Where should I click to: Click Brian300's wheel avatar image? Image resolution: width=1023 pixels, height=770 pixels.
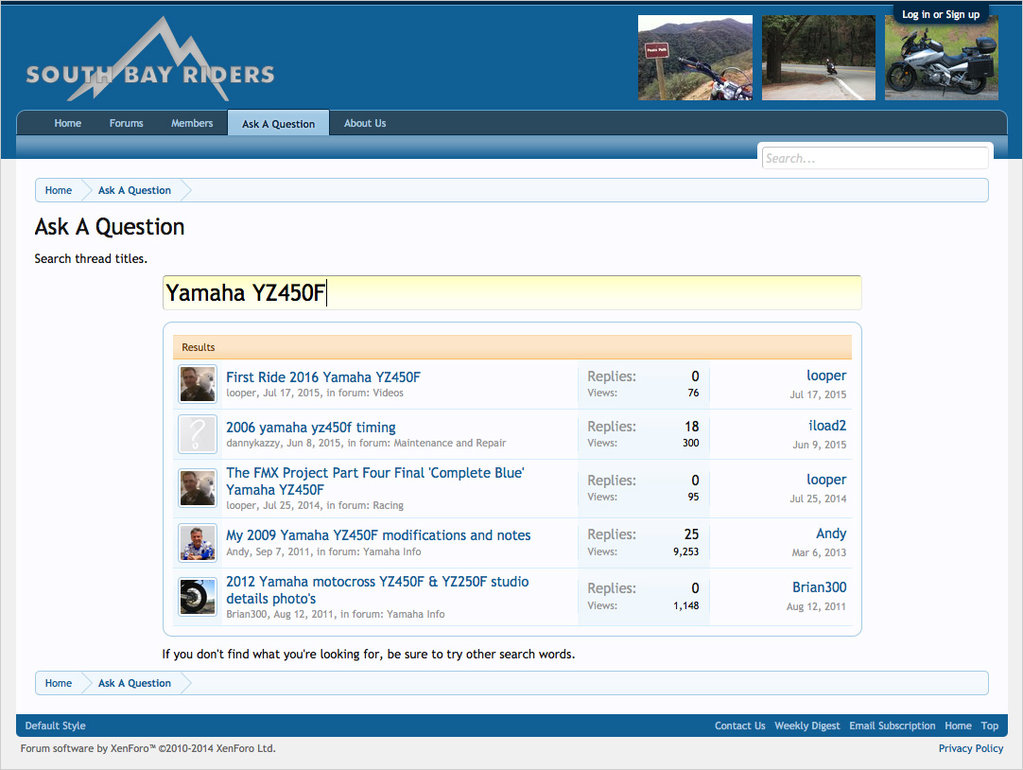[197, 596]
